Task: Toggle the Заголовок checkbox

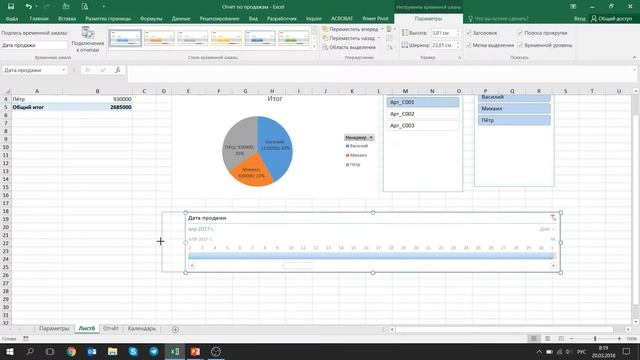Action: pyautogui.click(x=469, y=33)
